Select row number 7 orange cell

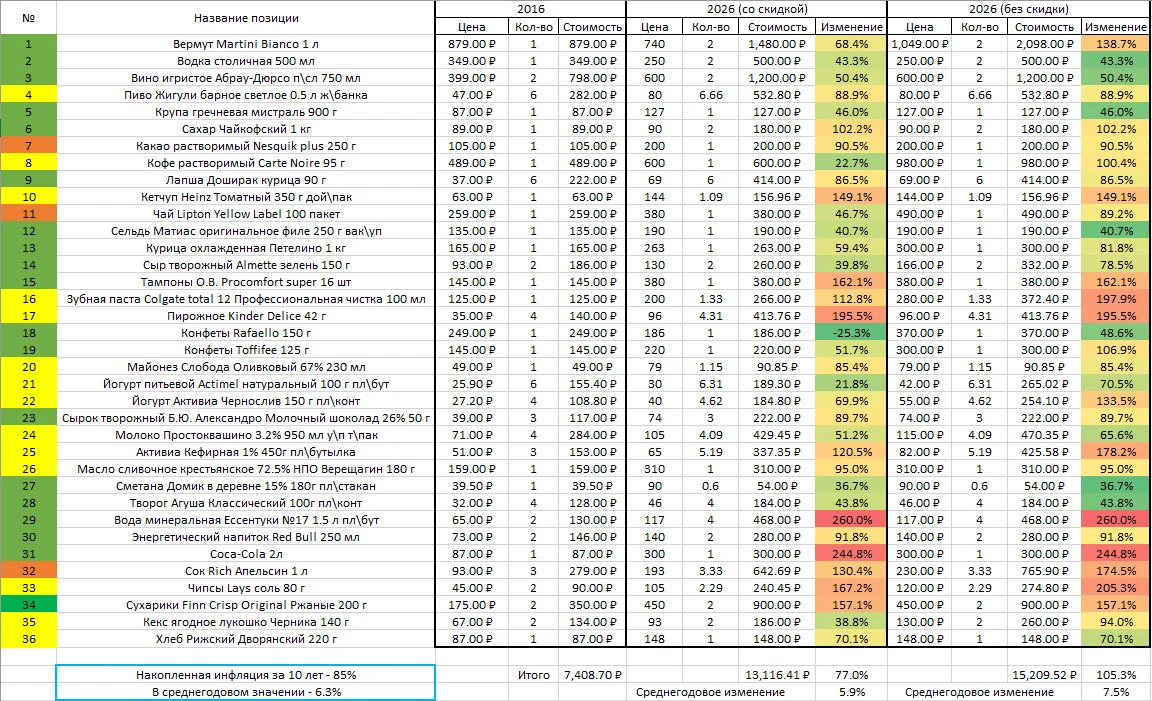coord(29,146)
